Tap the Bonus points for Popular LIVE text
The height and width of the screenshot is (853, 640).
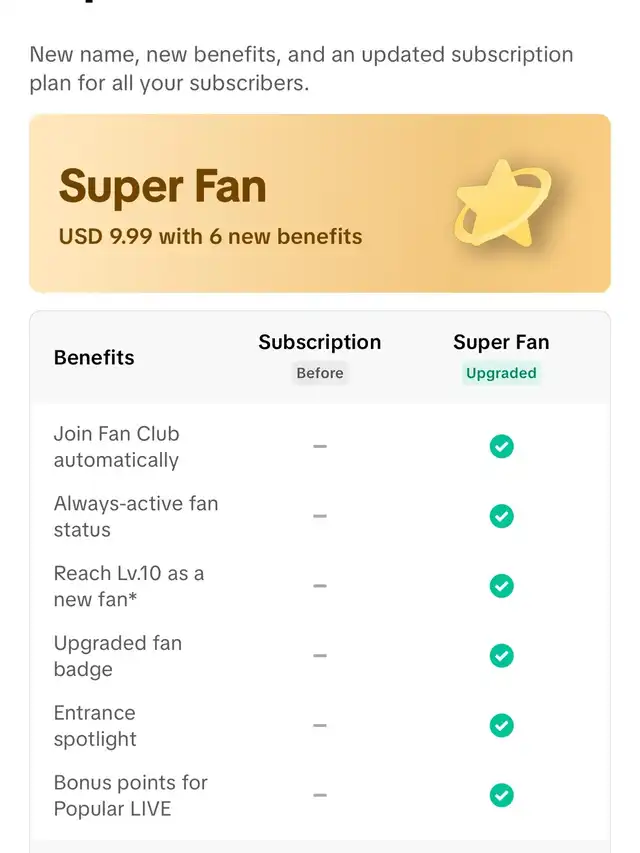[130, 796]
